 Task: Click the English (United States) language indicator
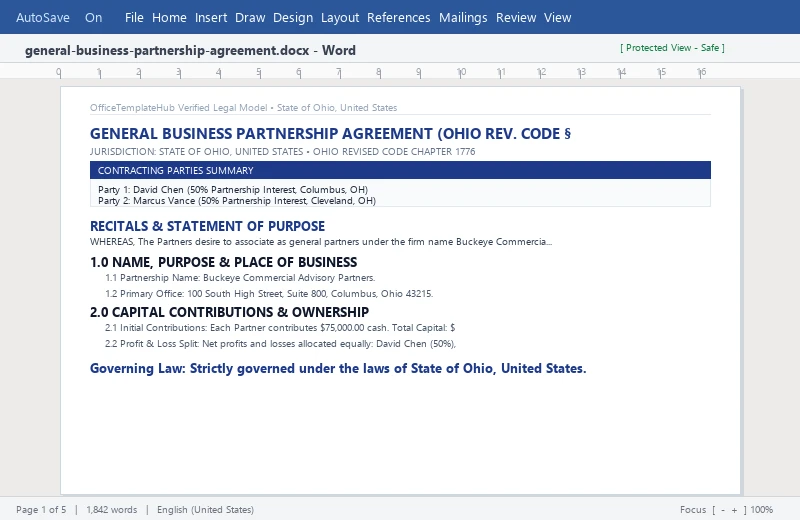click(205, 509)
